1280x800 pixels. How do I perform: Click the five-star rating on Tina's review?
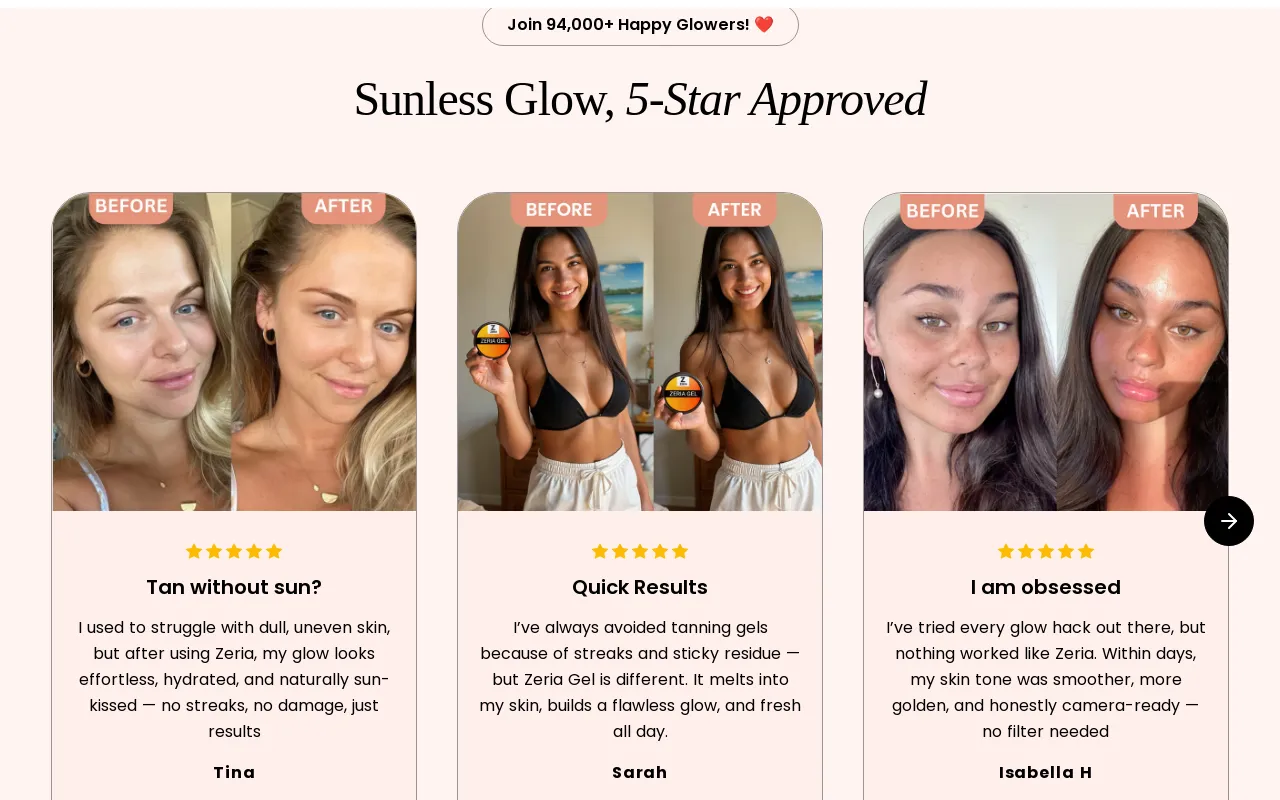[234, 551]
